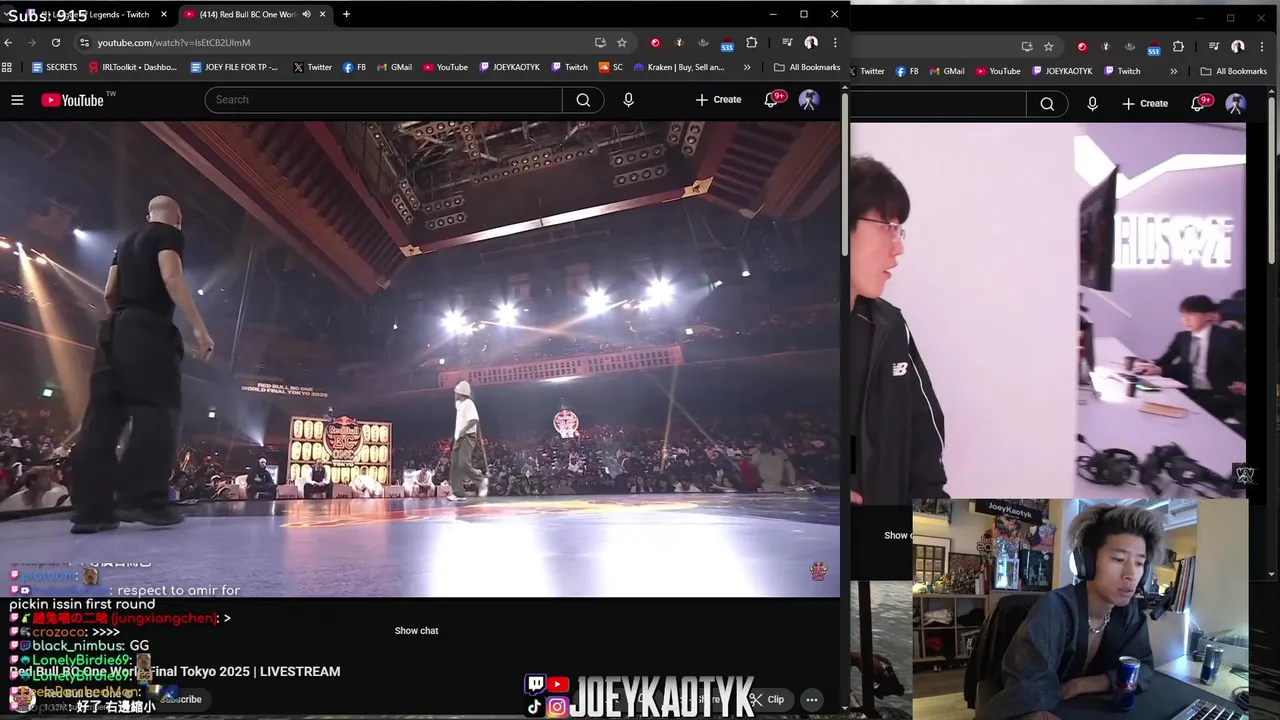Open the All Bookmarks folder in front window
1280x720 pixels.
807,68
